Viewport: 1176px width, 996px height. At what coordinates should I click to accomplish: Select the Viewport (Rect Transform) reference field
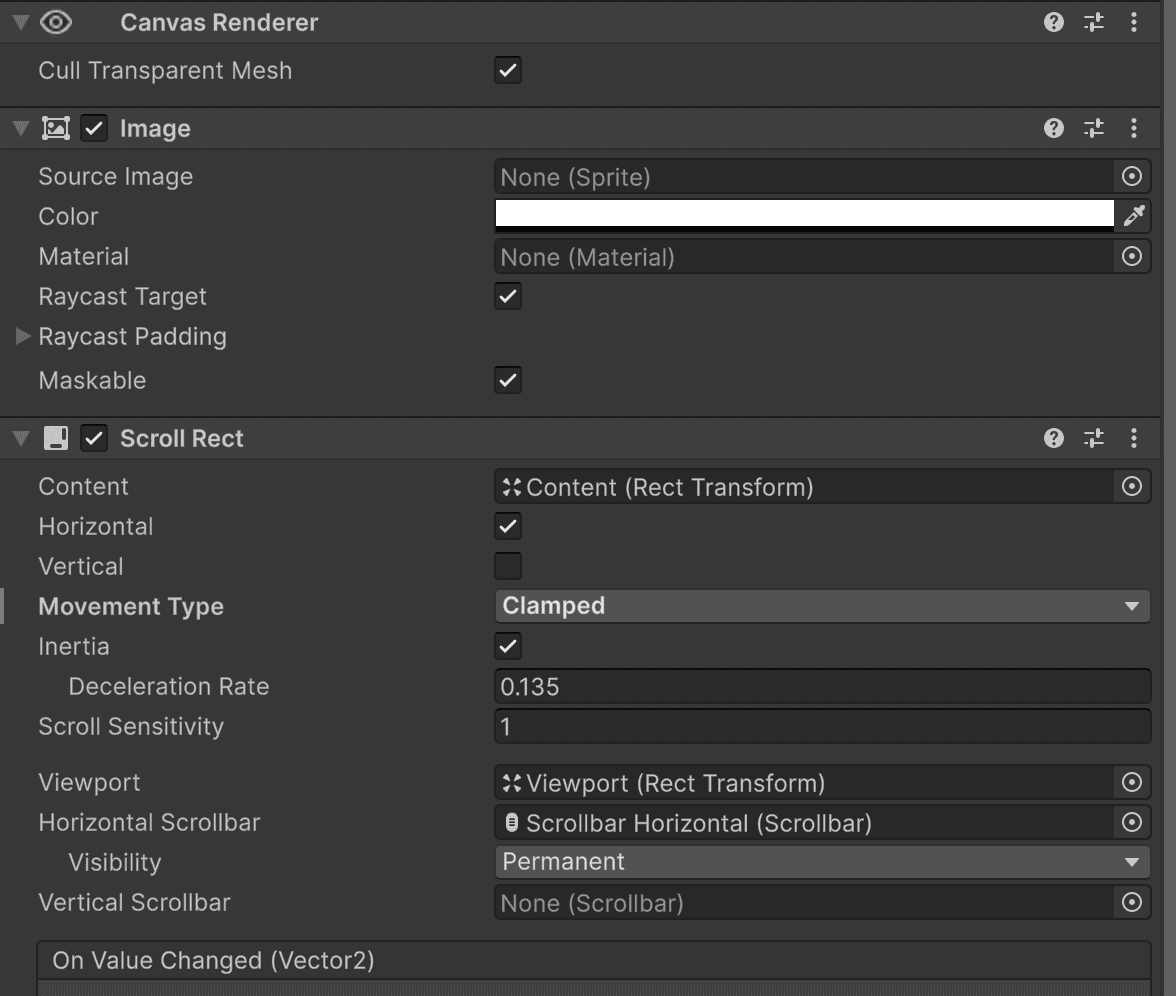click(804, 782)
